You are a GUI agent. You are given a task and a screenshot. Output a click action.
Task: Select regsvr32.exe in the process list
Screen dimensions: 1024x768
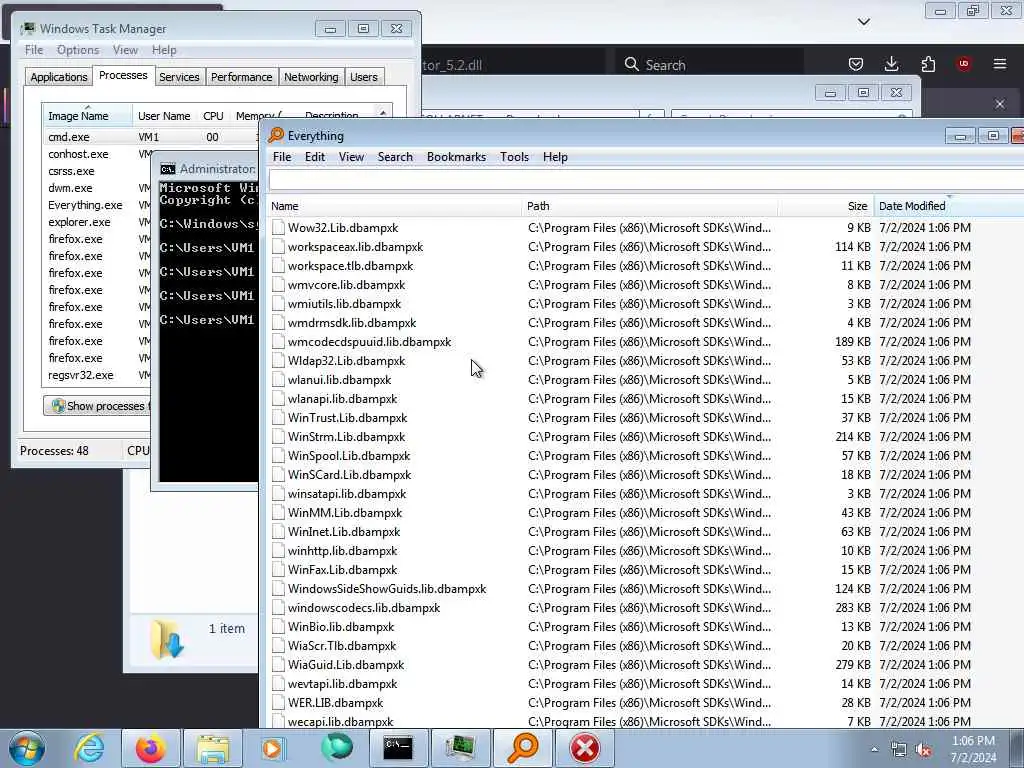(x=80, y=375)
